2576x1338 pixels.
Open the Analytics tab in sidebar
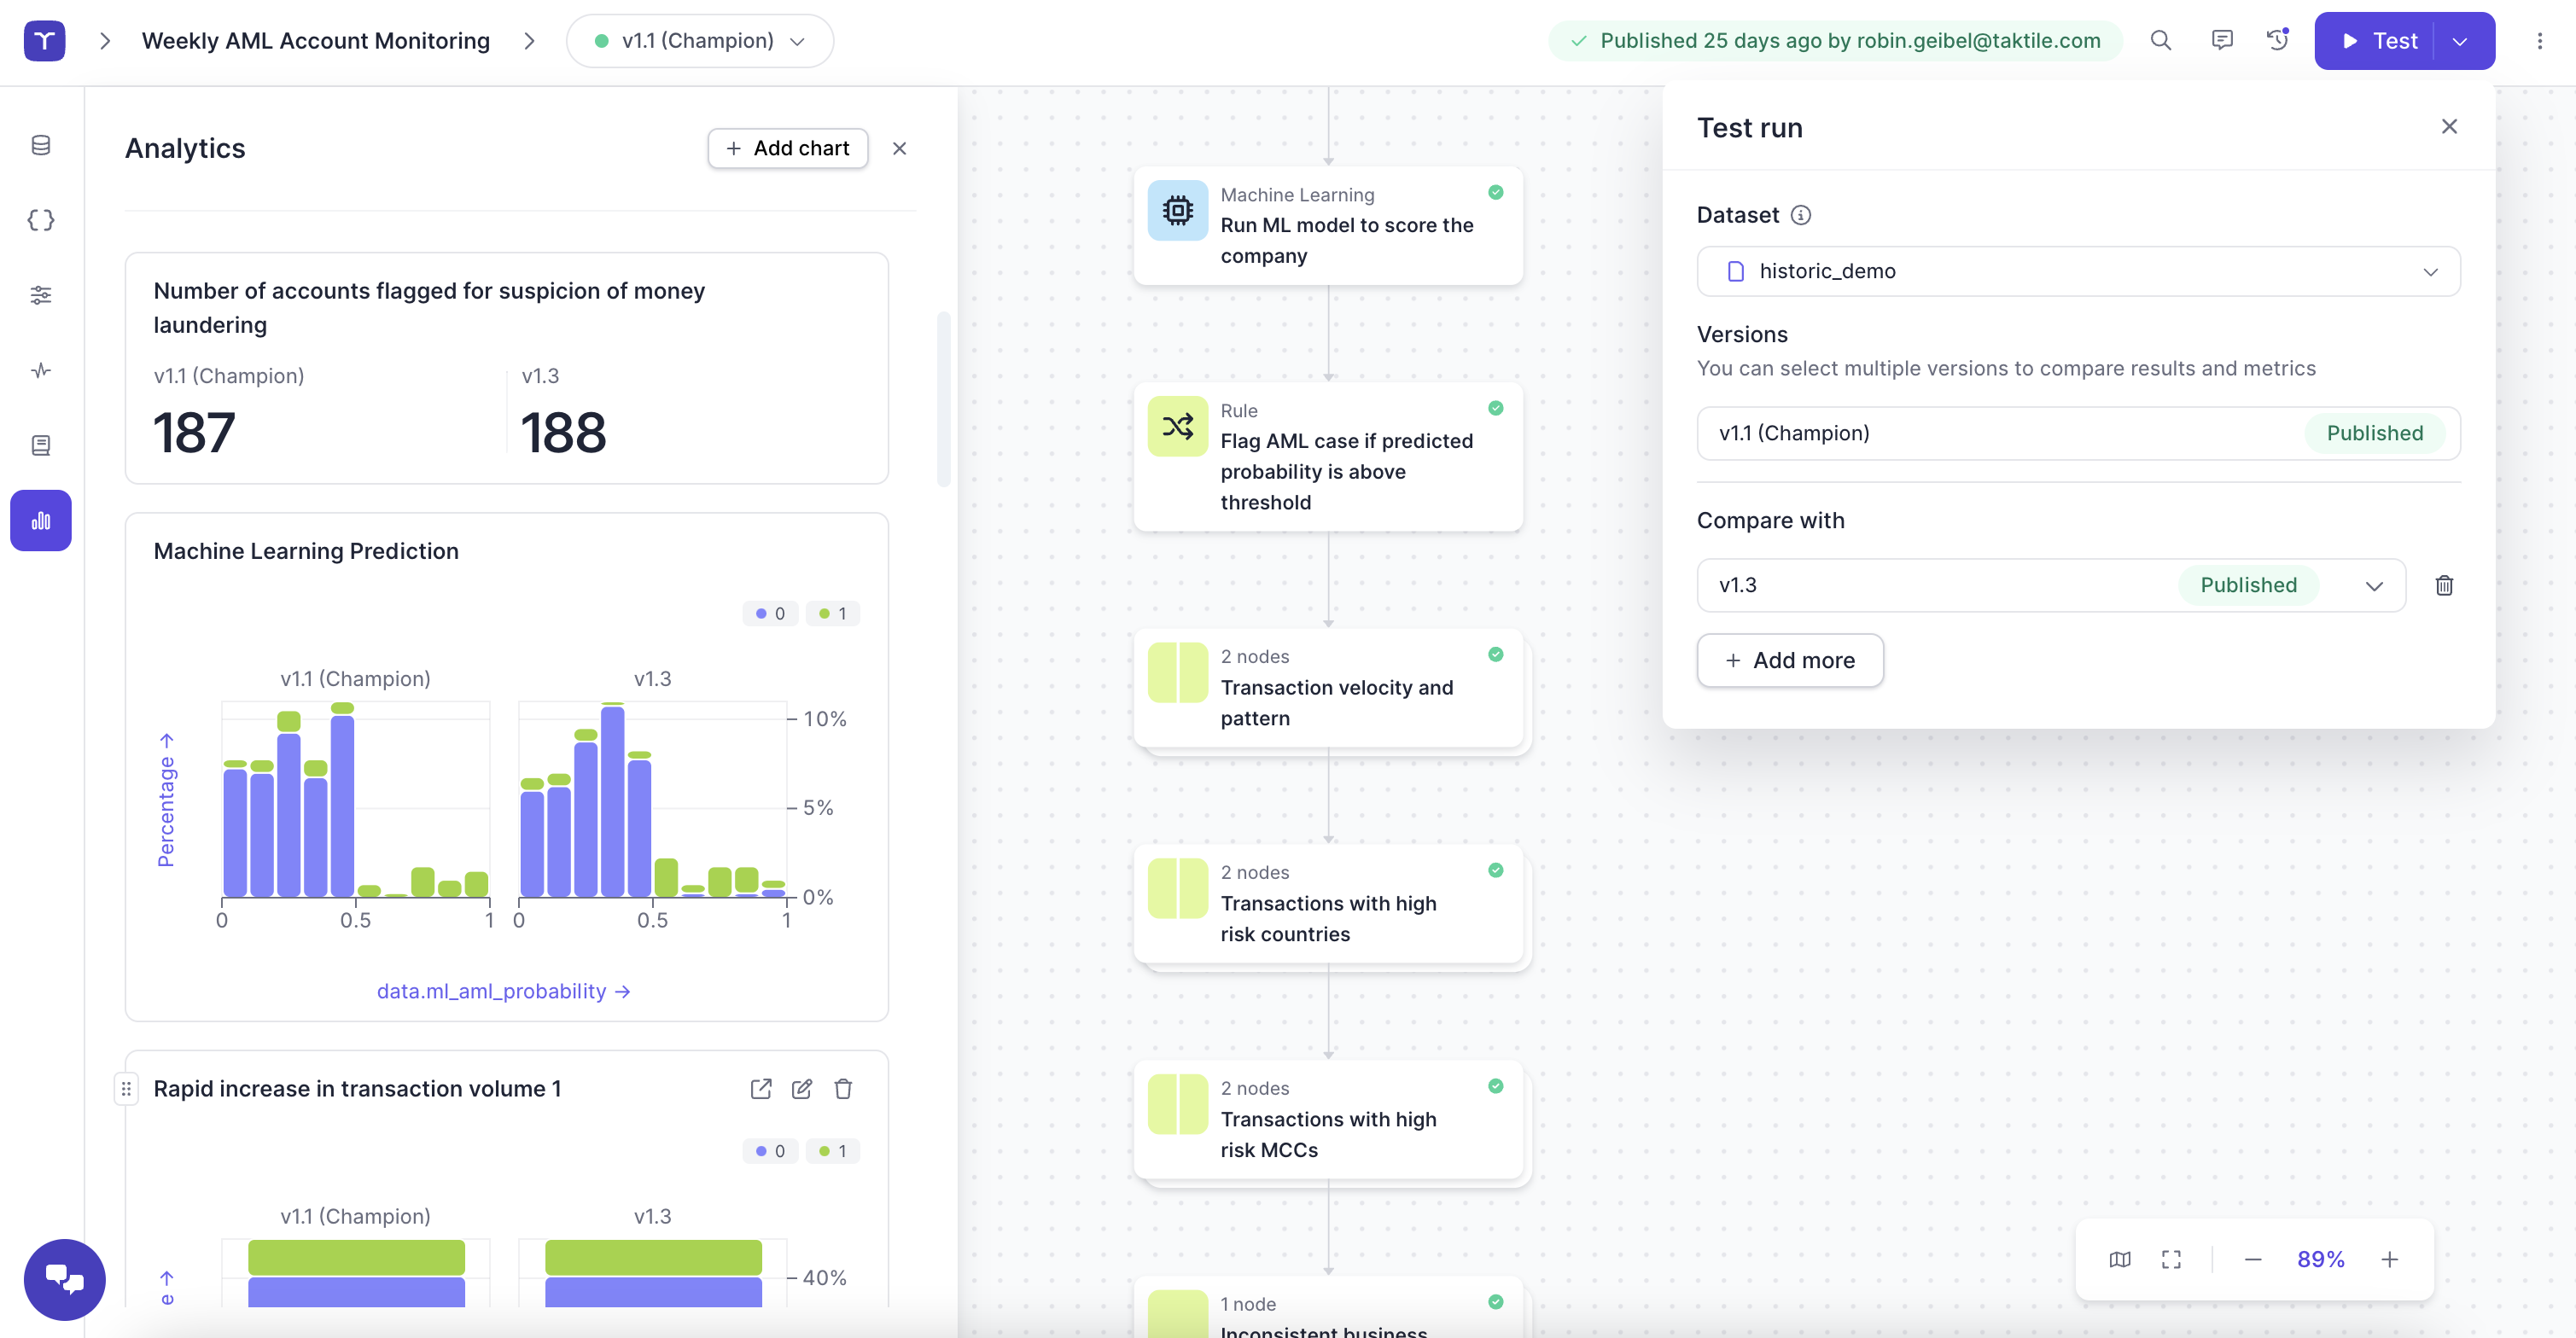[41, 520]
